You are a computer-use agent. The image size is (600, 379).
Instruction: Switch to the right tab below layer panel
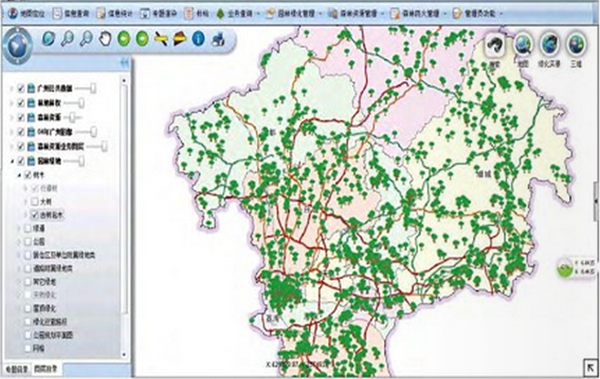click(x=46, y=369)
